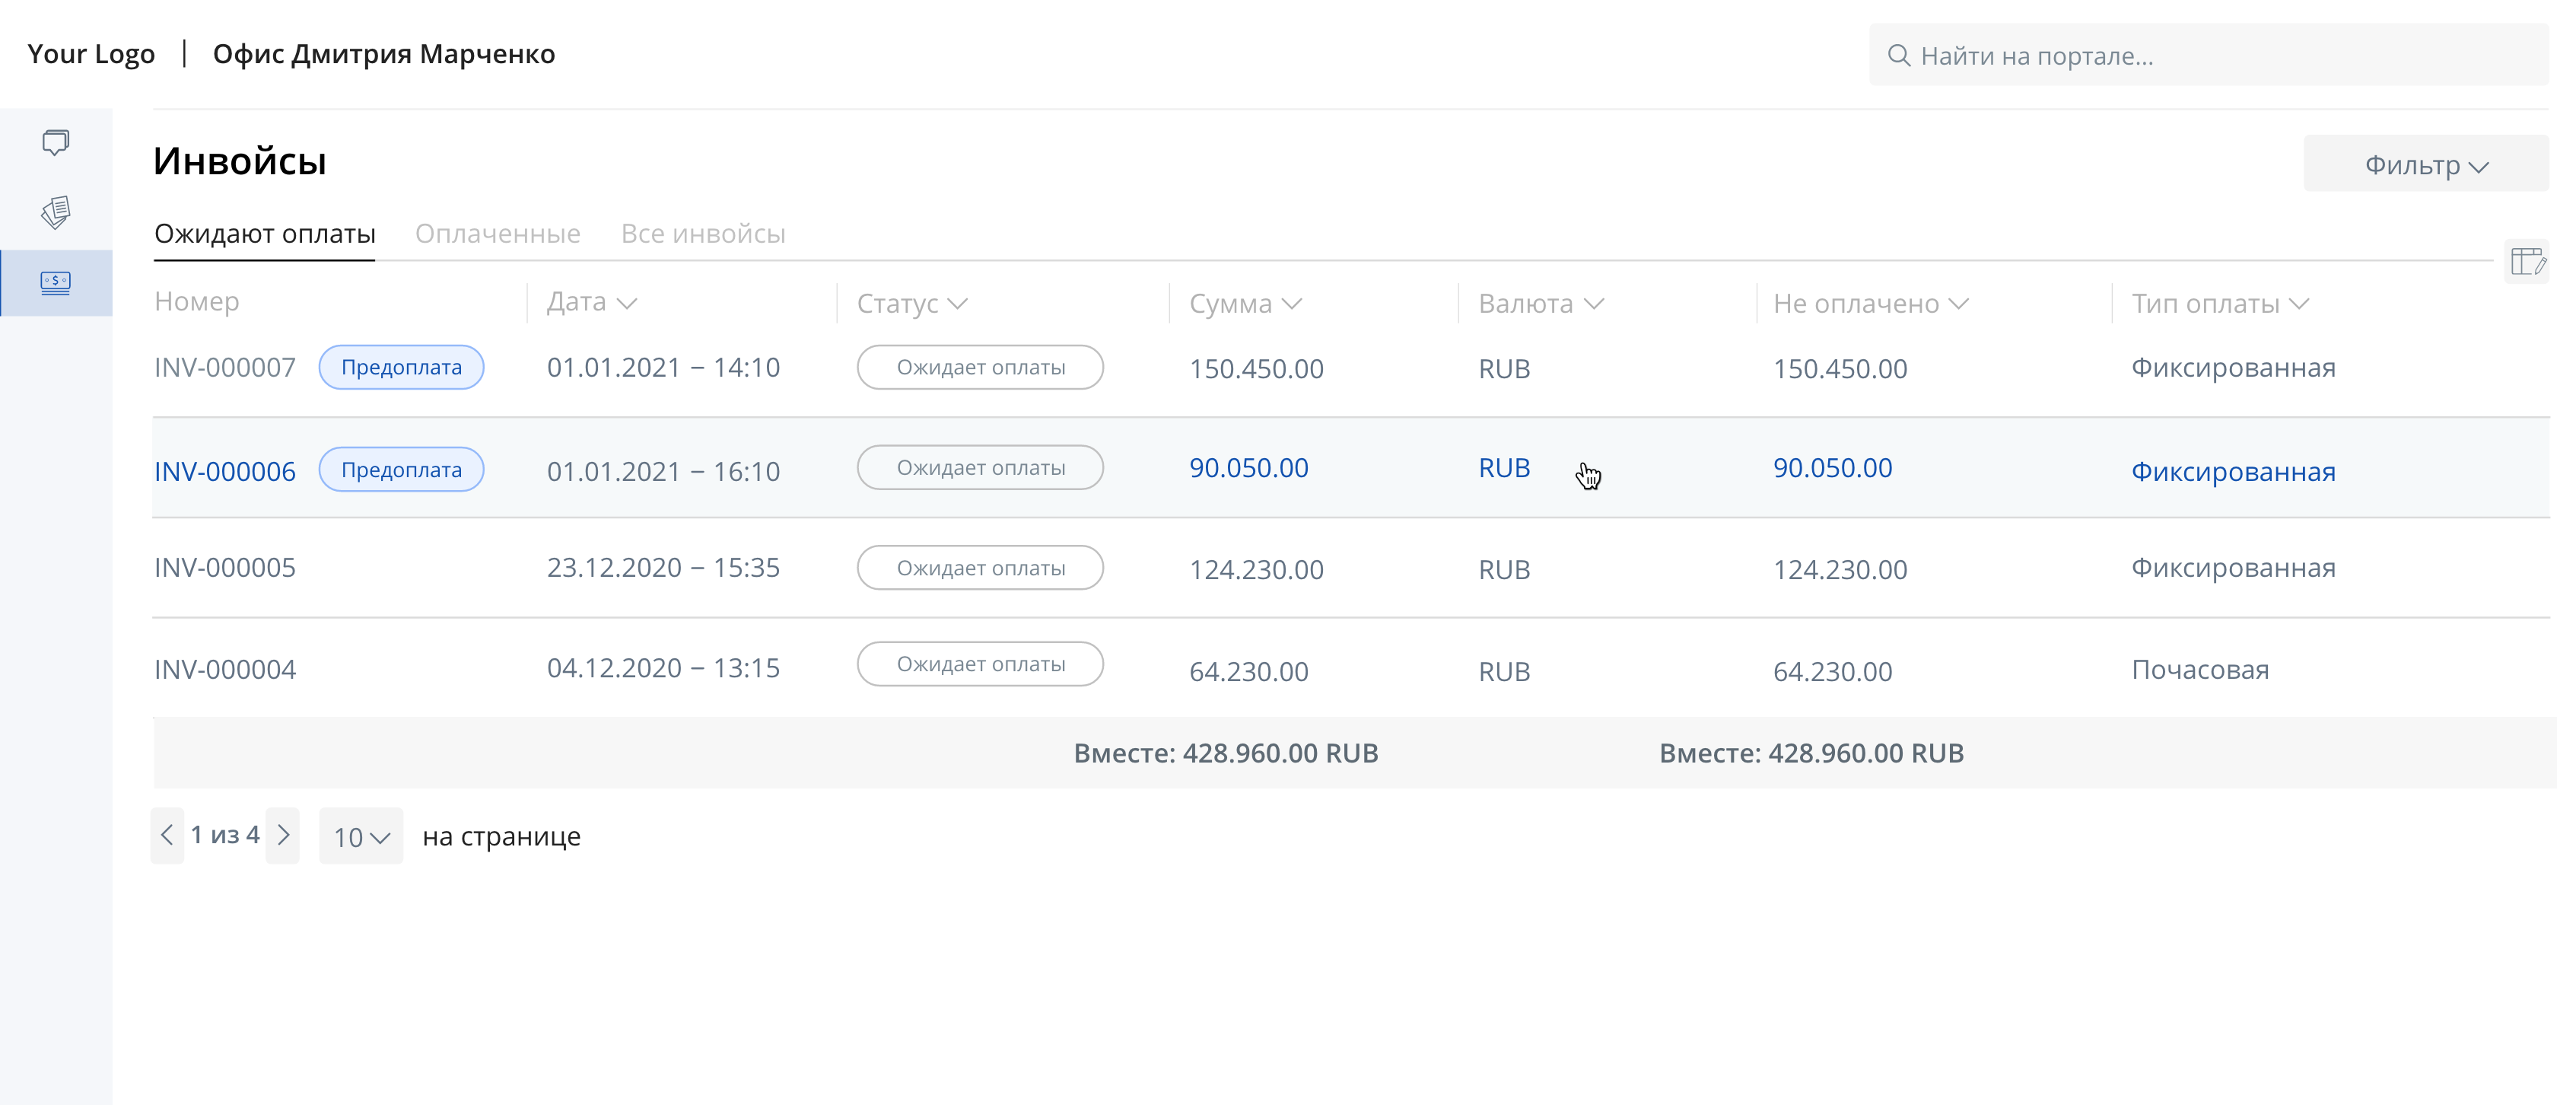Click date 01.01.2021 – 16:10
This screenshot has width=2576, height=1105.
click(663, 471)
